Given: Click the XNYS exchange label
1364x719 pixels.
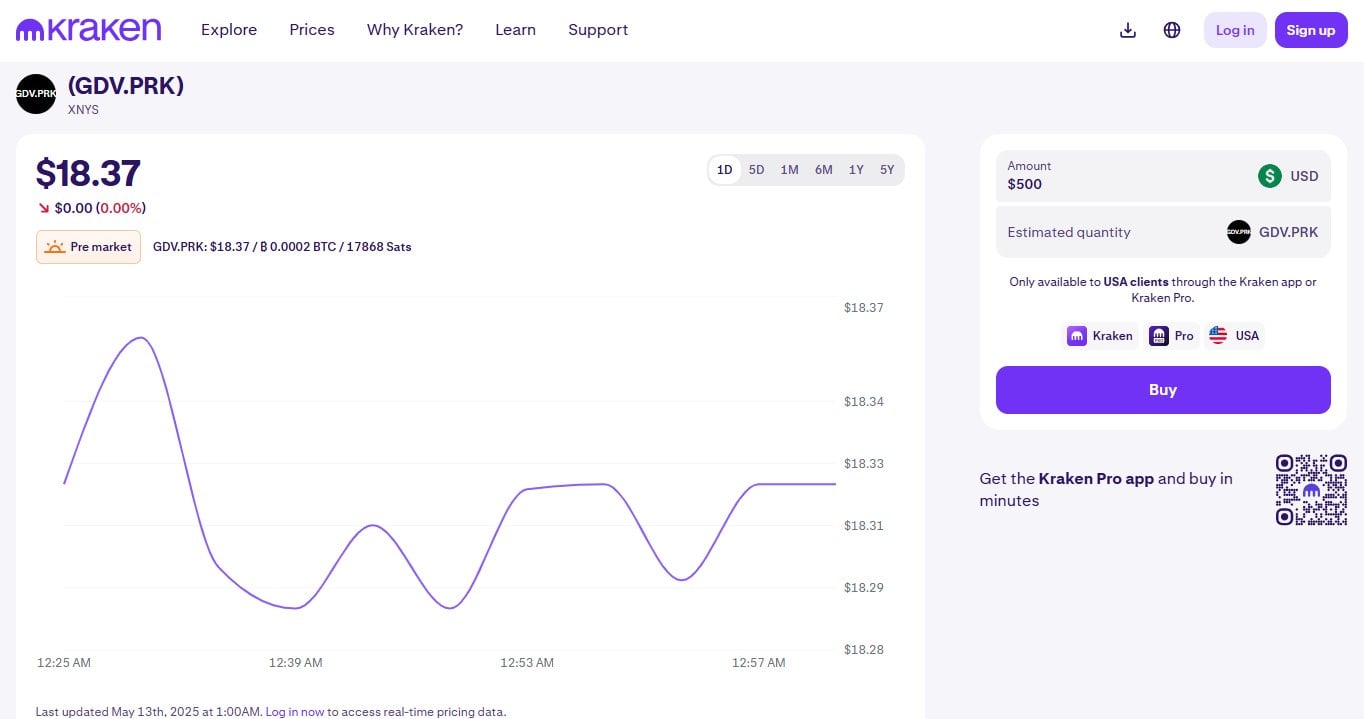Looking at the screenshot, I should 83,110.
